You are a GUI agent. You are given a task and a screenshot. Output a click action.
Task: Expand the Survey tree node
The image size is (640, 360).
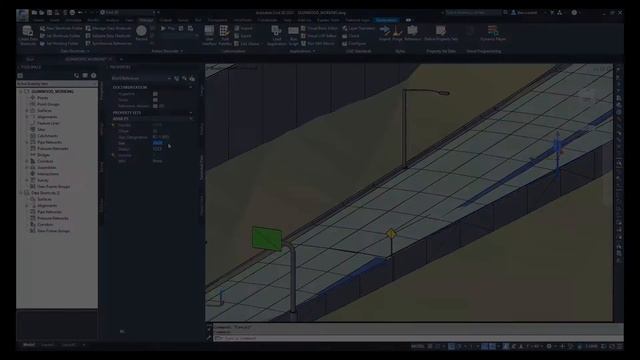[x=27, y=180]
